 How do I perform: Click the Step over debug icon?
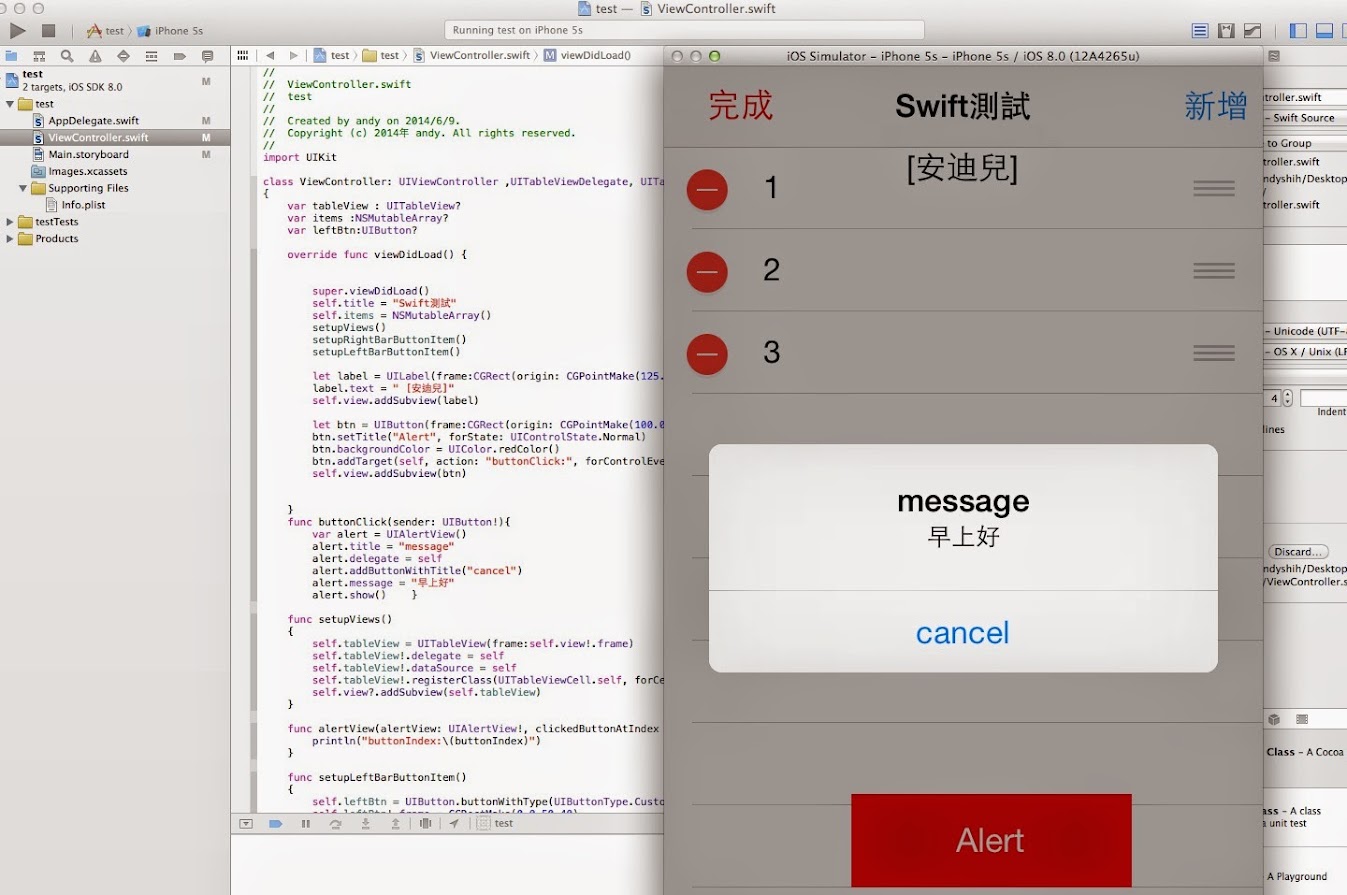point(336,824)
